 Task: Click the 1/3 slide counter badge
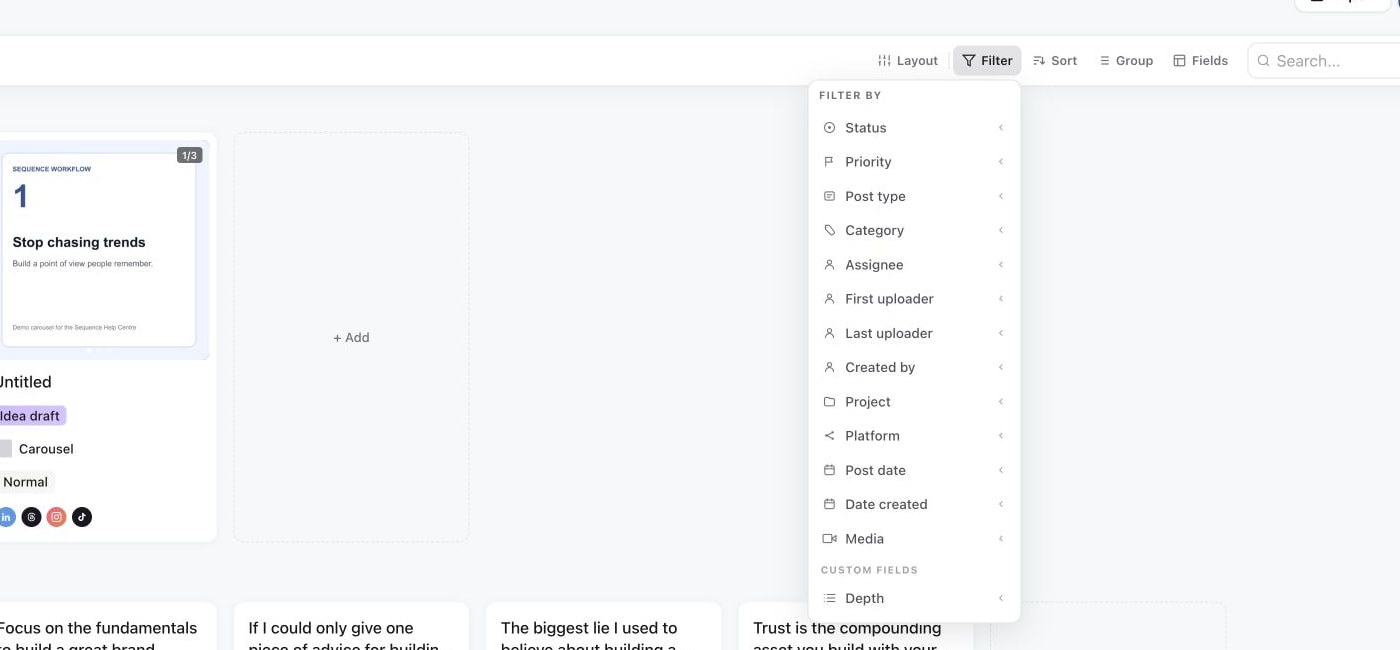coord(189,155)
